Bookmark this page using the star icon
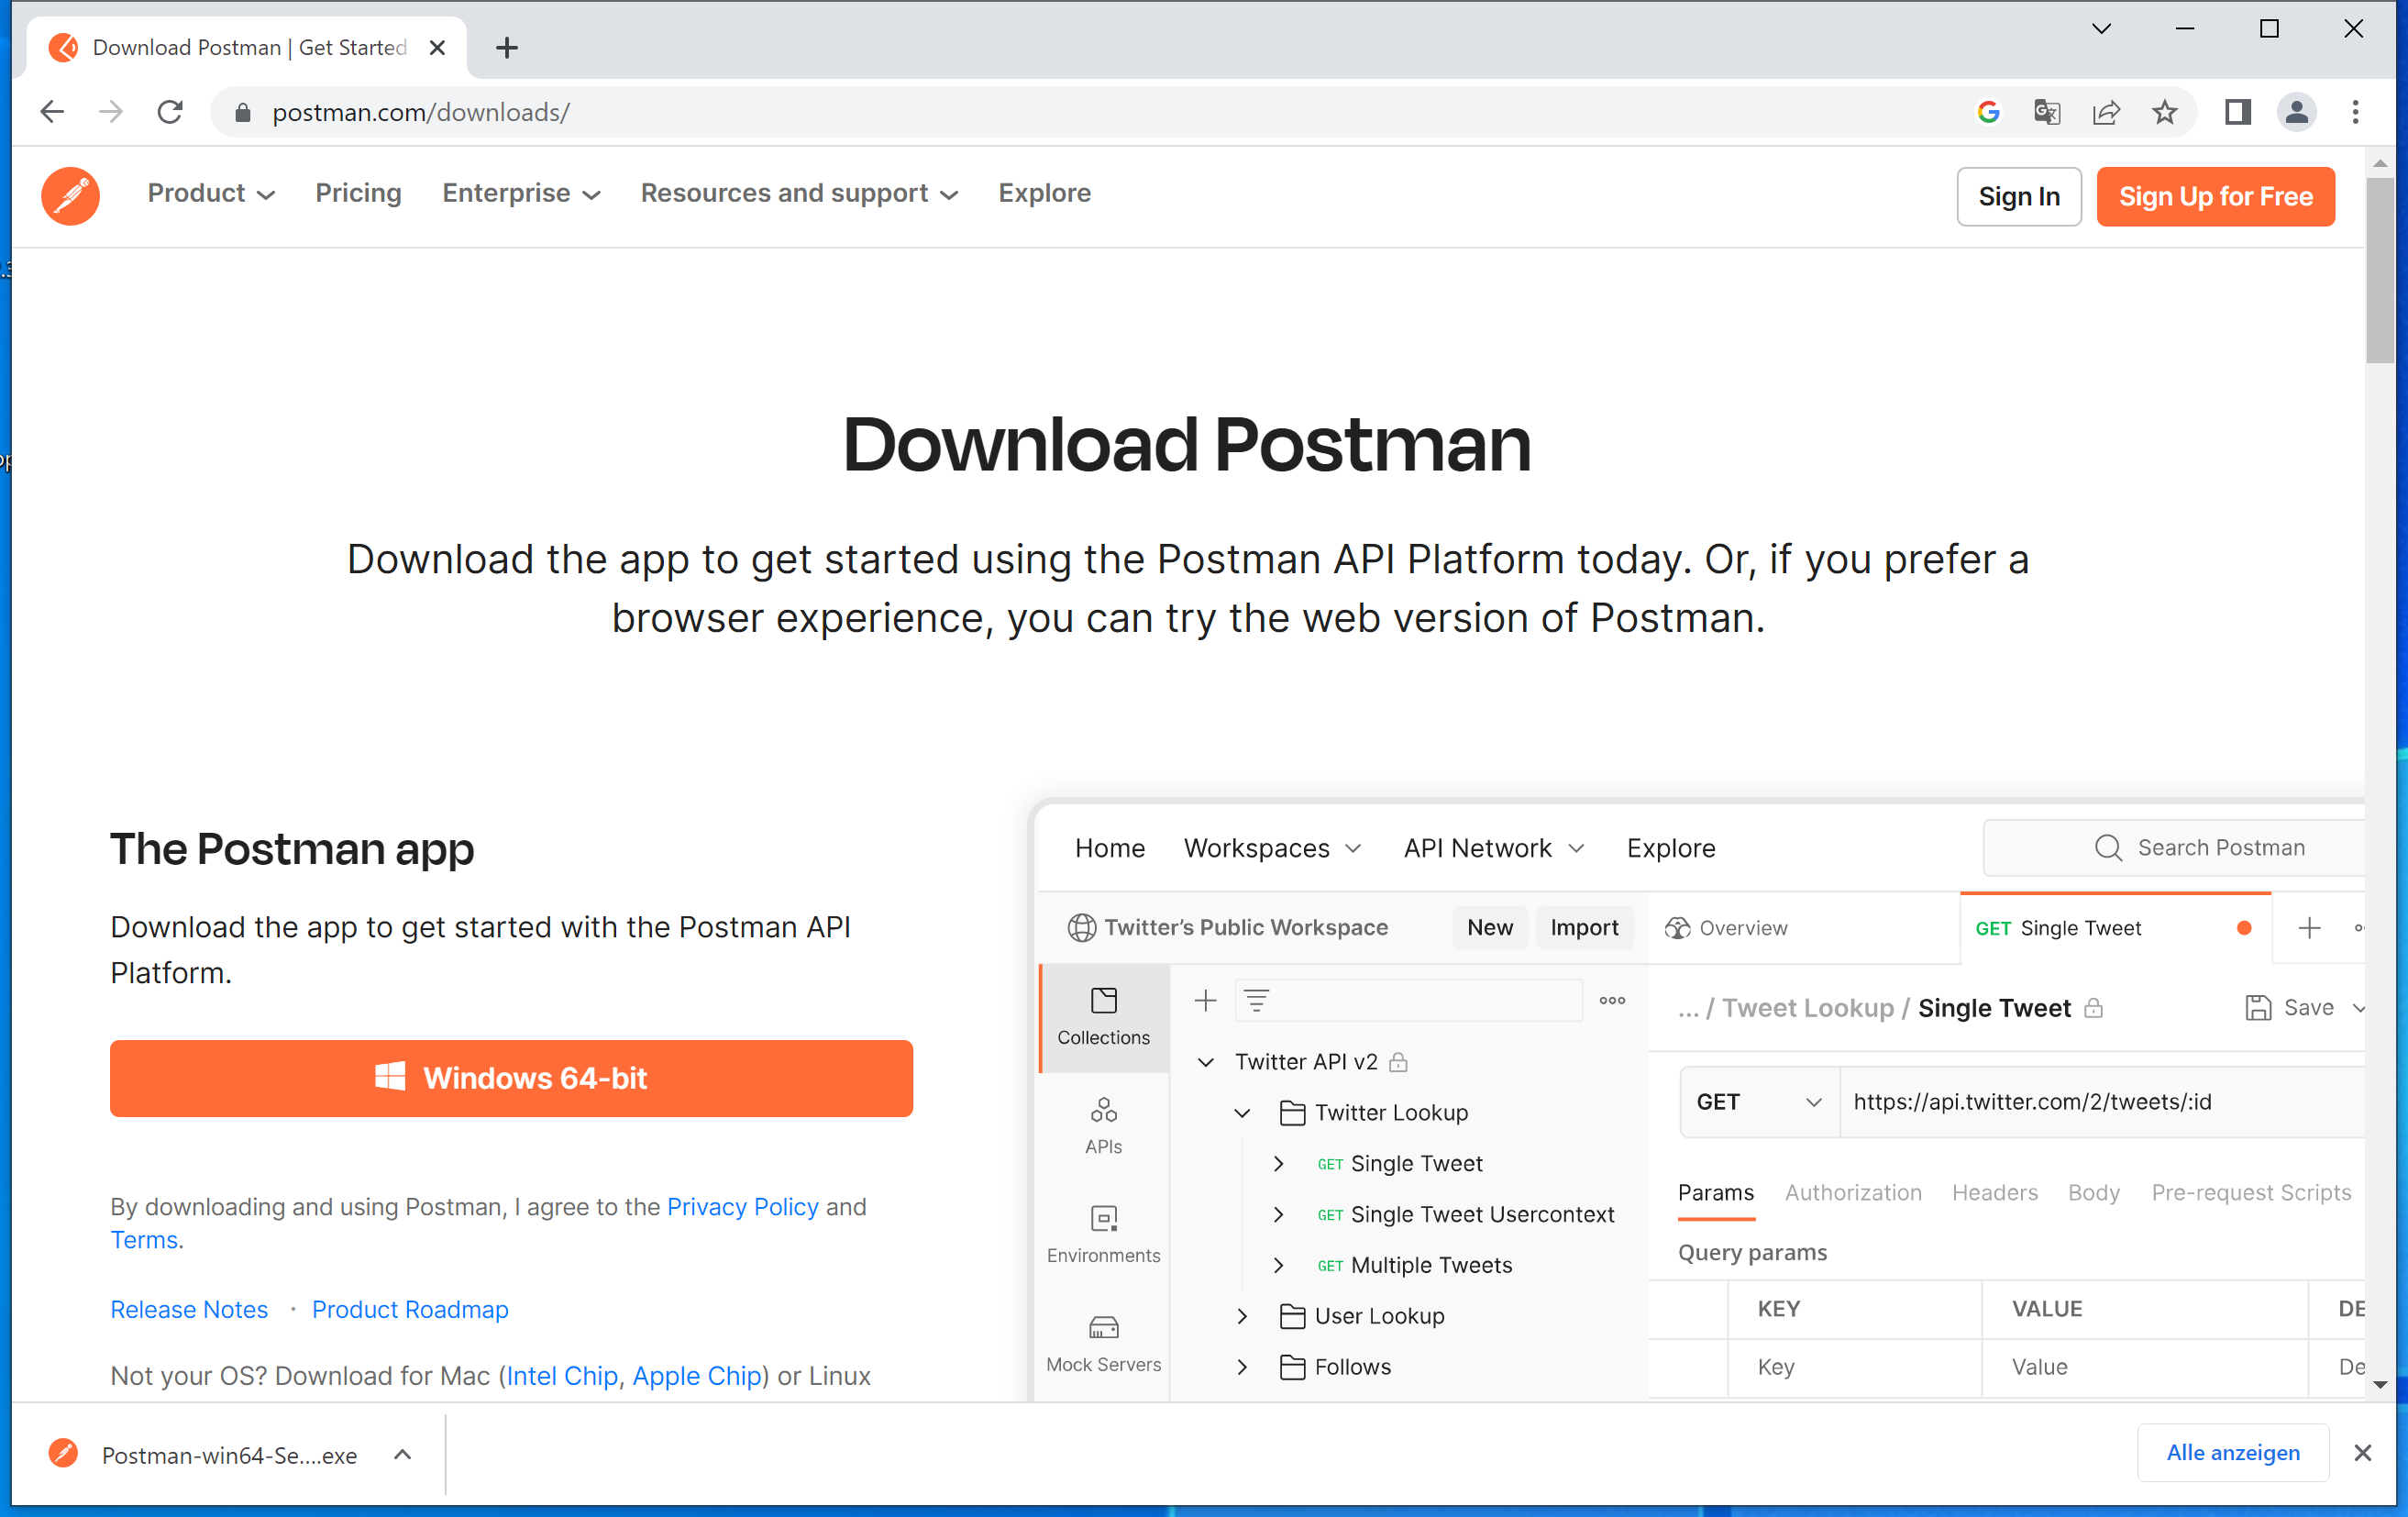2408x1517 pixels. click(x=2164, y=112)
